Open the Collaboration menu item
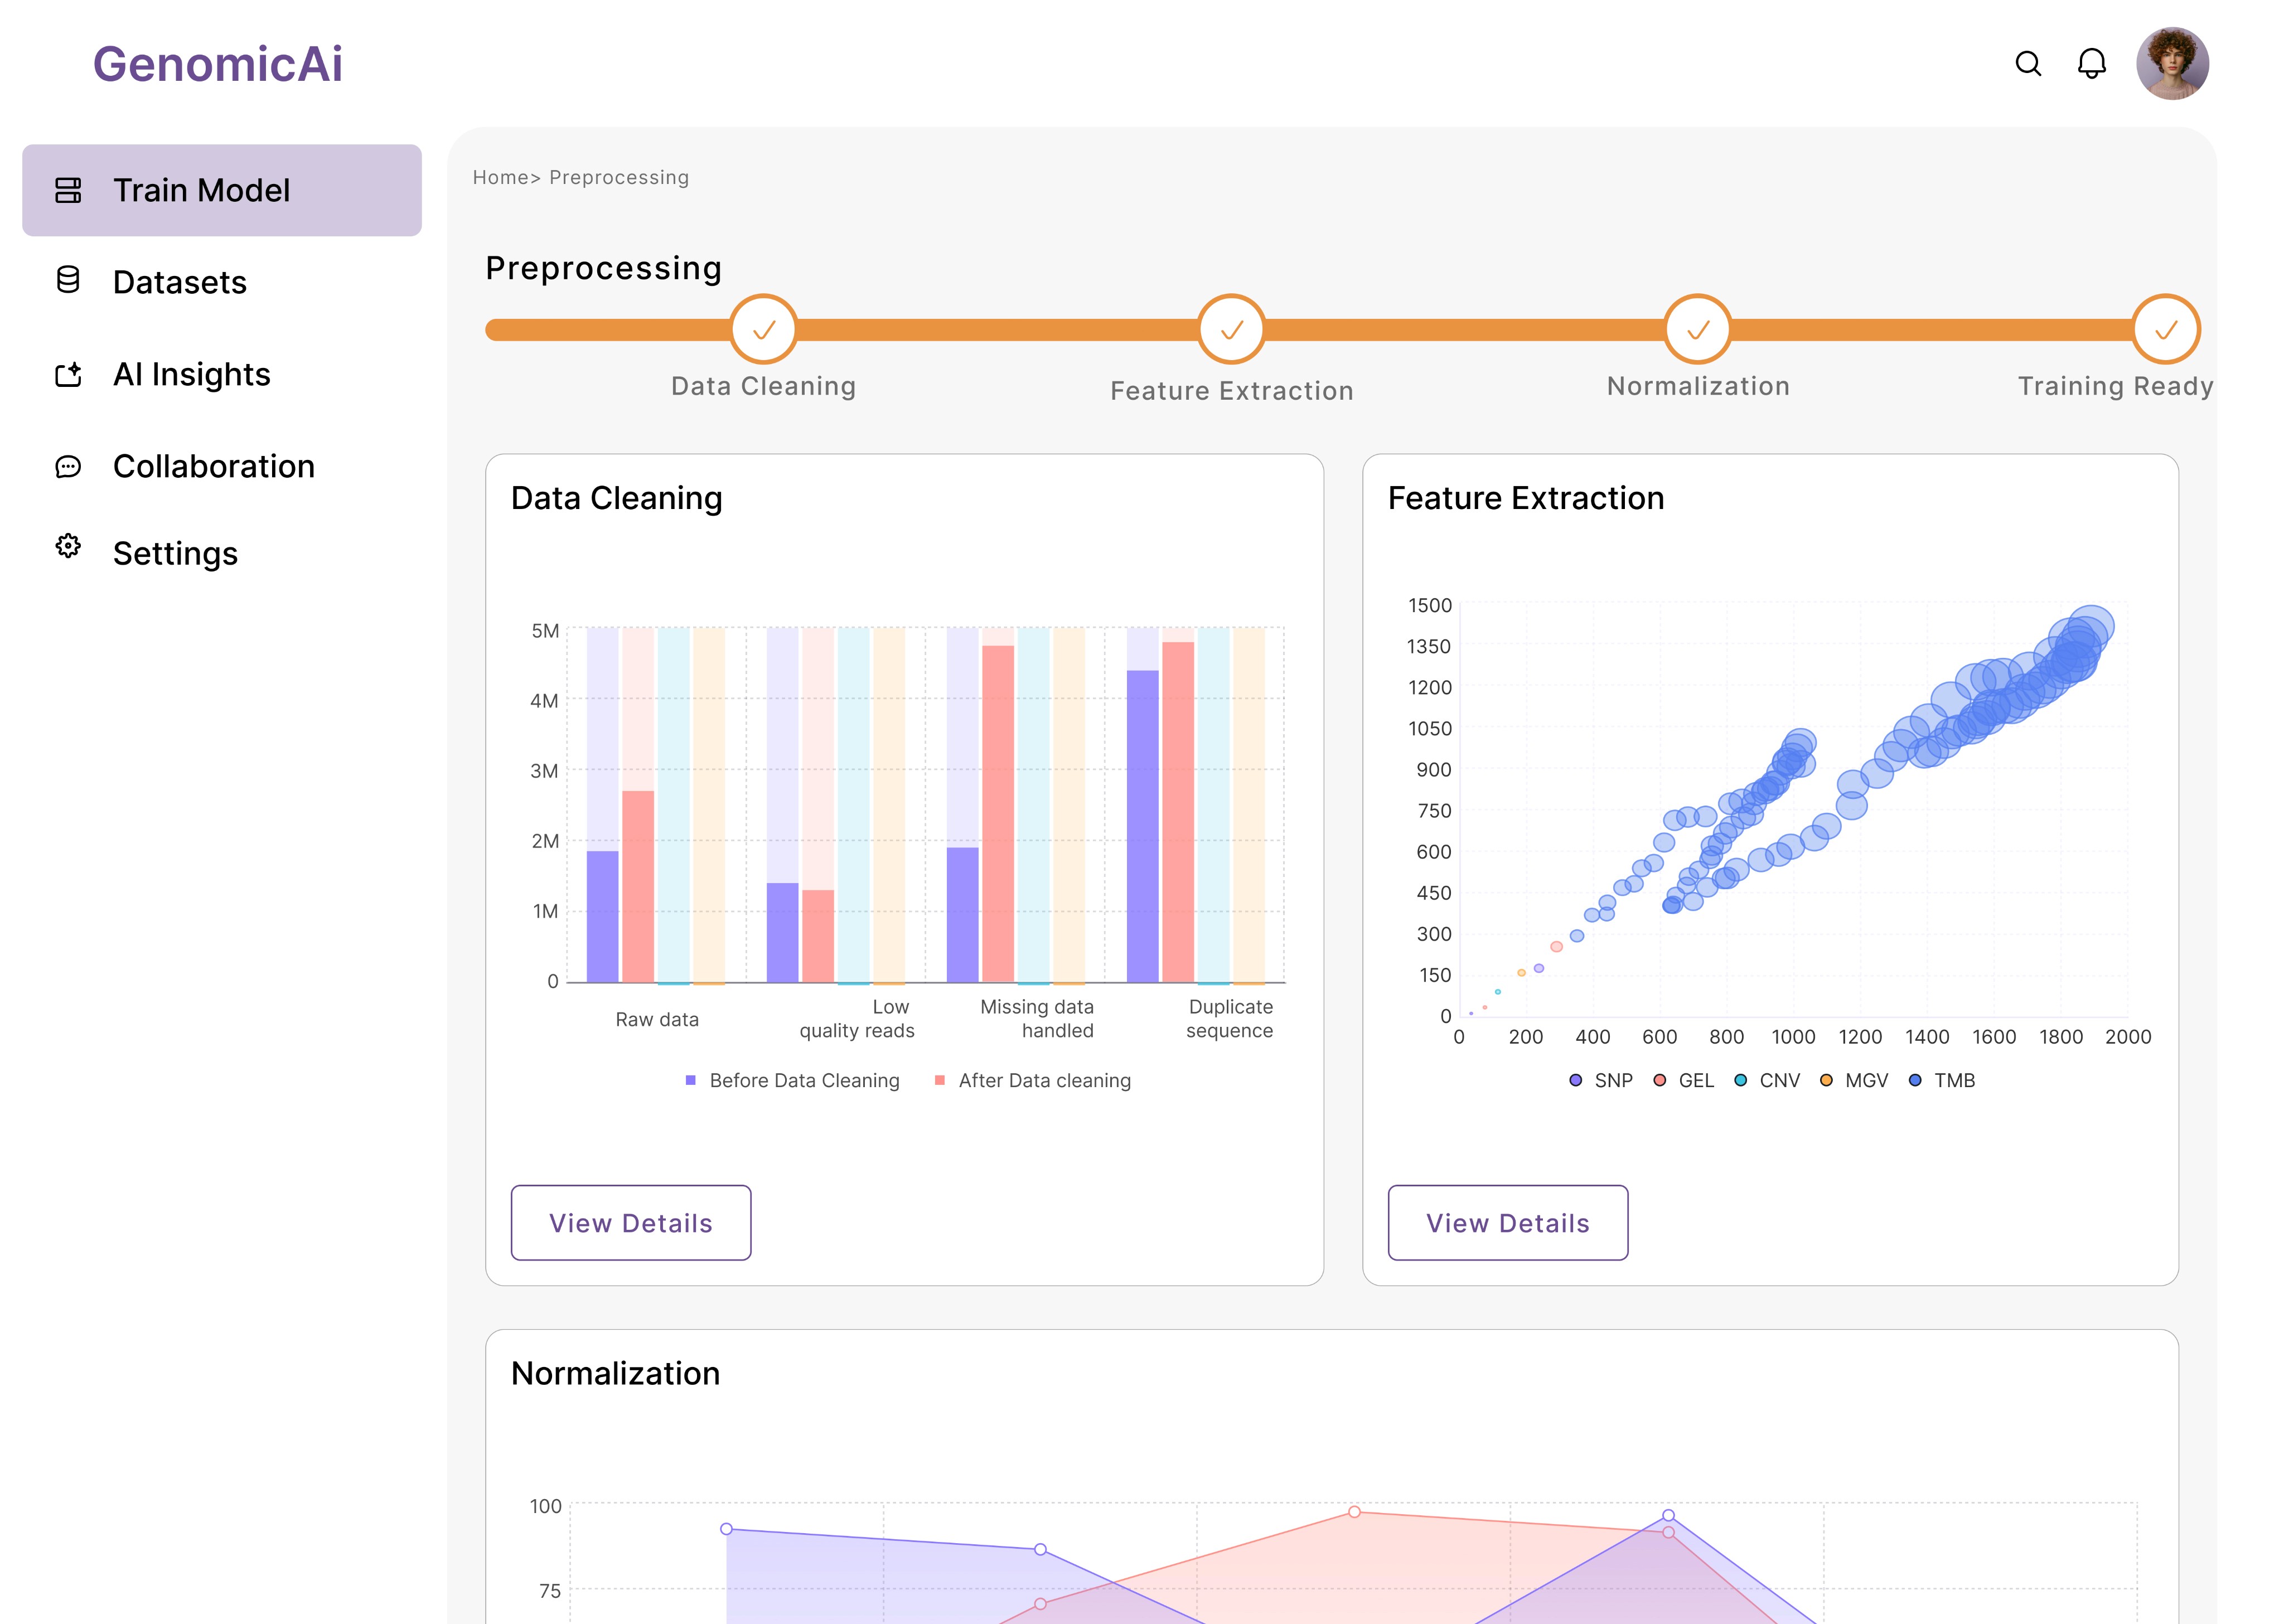This screenshot has width=2284, height=1624. [213, 466]
